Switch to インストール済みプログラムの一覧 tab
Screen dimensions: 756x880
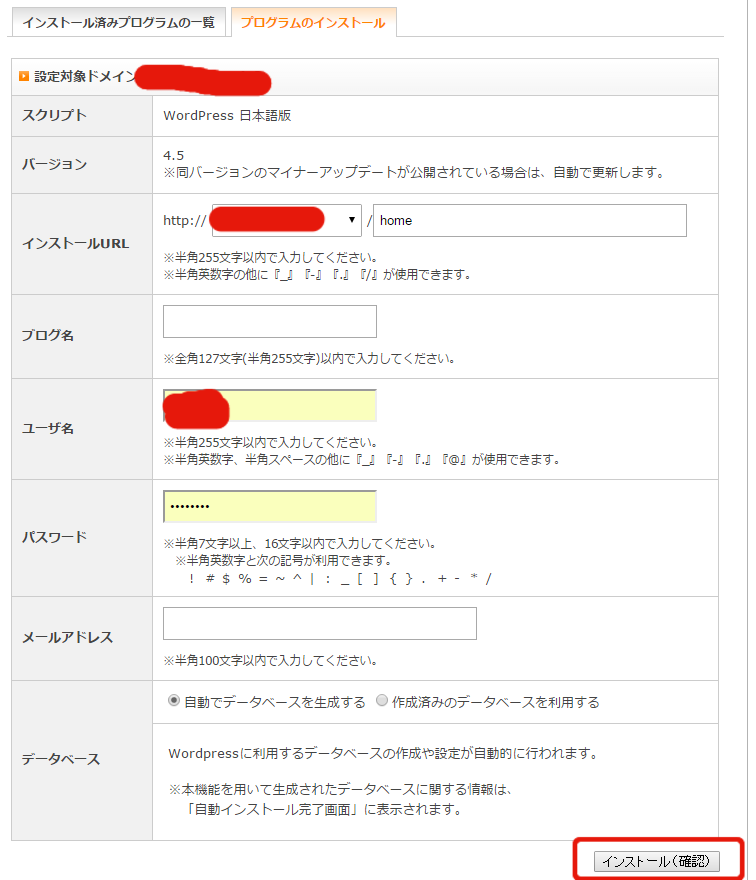[x=118, y=22]
